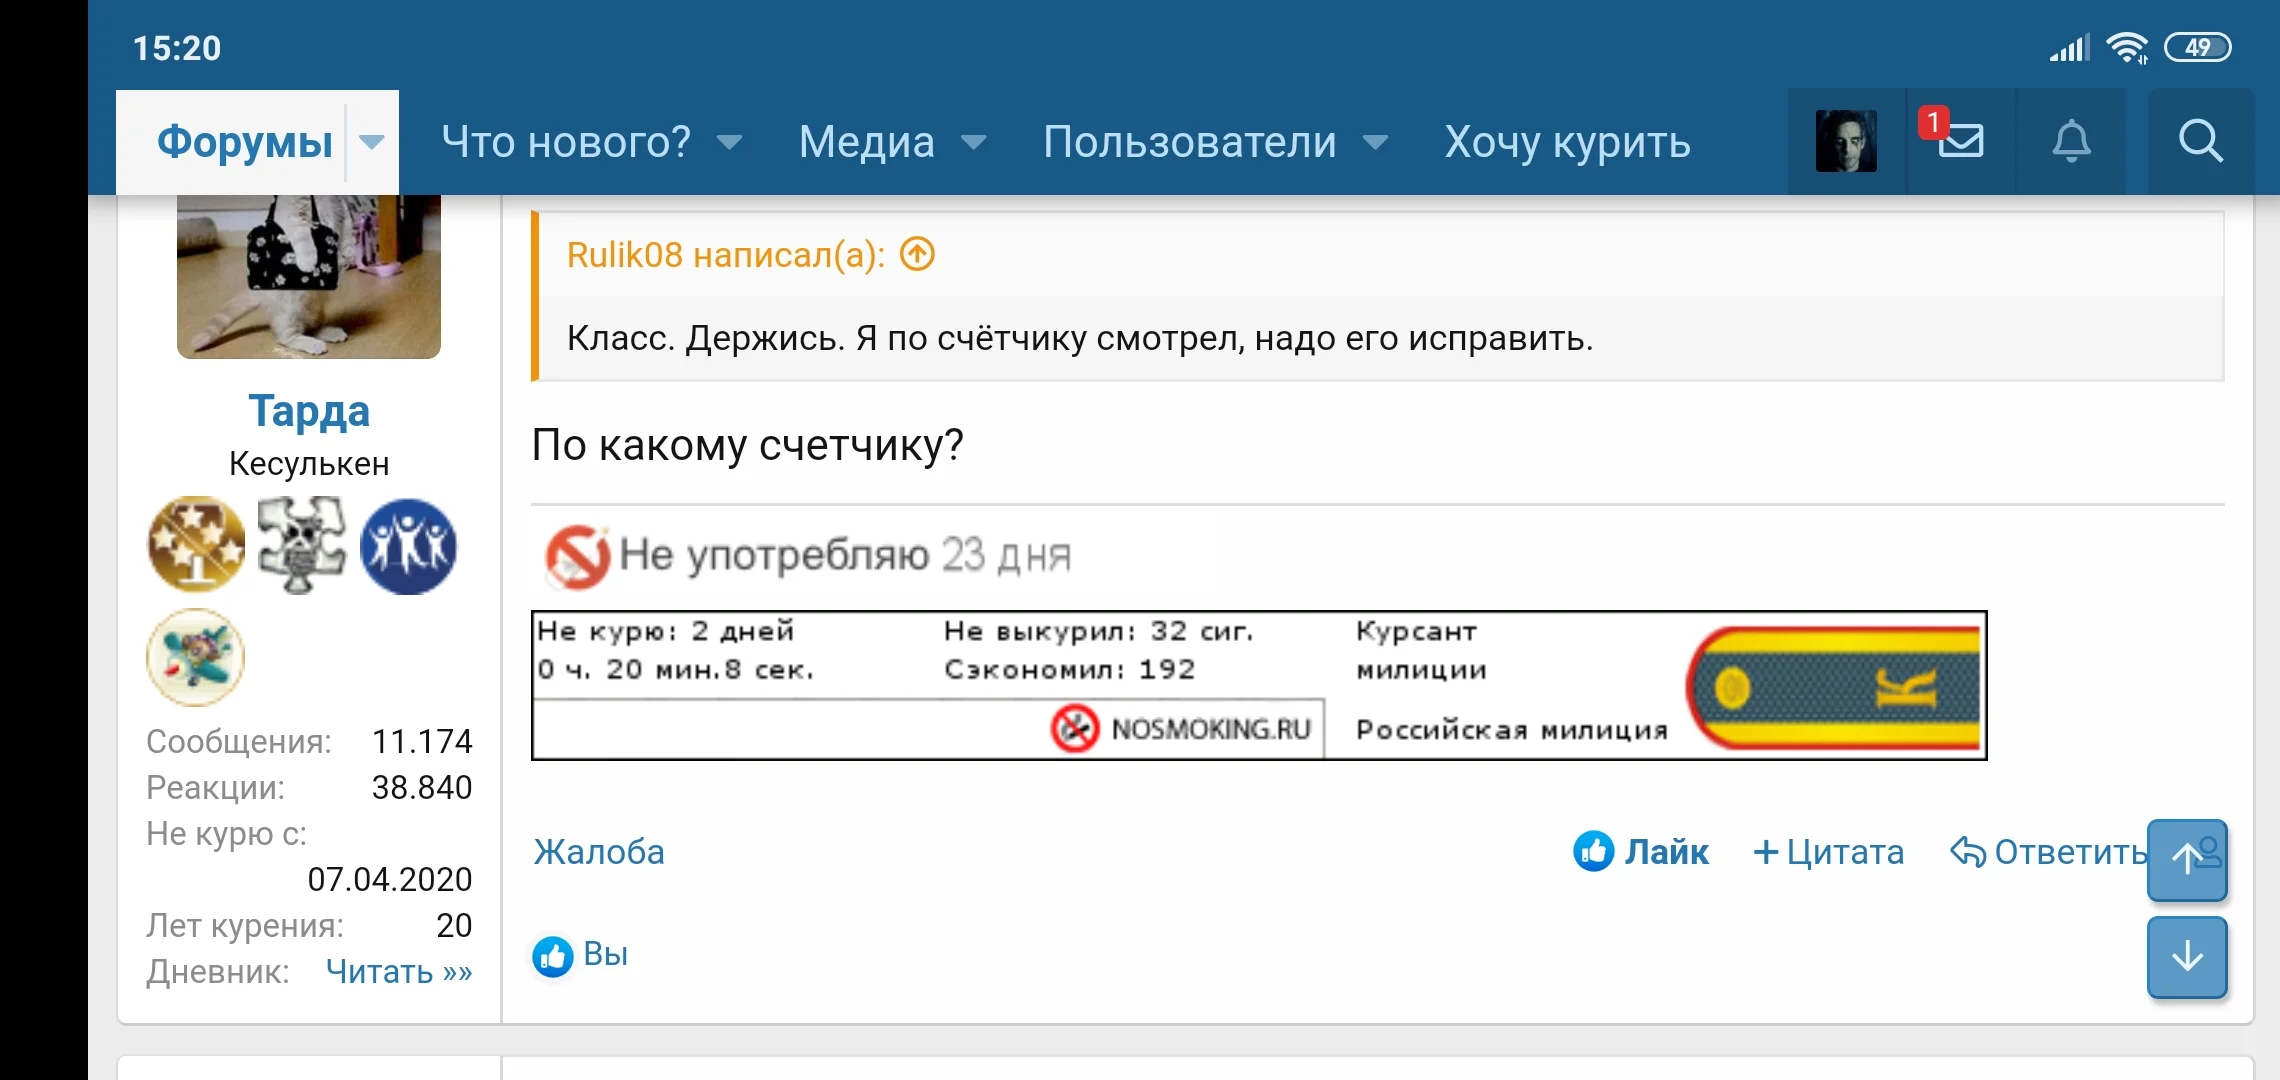Click the NOSMOKING.RU logo in the signature banner
Screen dimensions: 2280x1080
click(x=1183, y=728)
